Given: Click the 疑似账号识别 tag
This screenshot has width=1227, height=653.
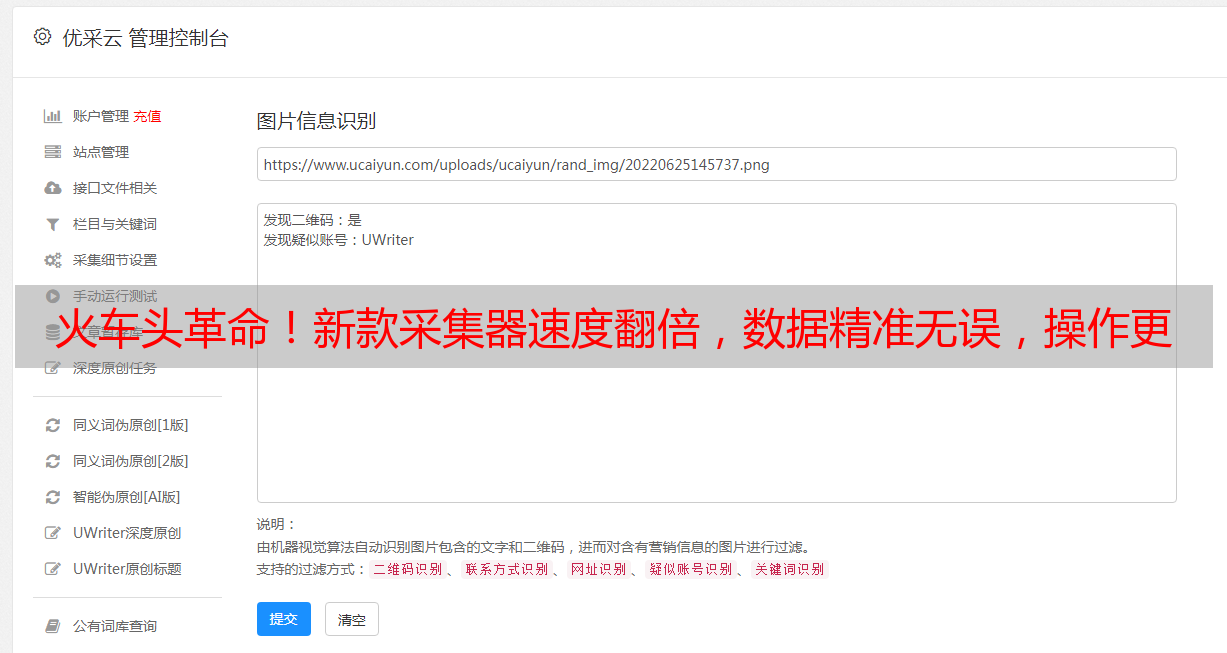Looking at the screenshot, I should point(691,569).
